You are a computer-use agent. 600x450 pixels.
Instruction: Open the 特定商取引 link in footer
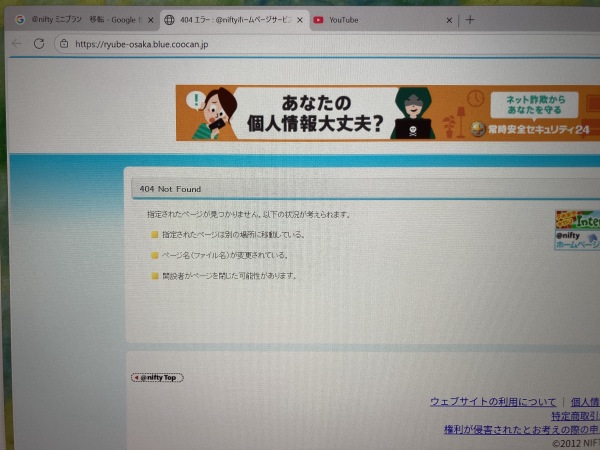click(x=574, y=415)
